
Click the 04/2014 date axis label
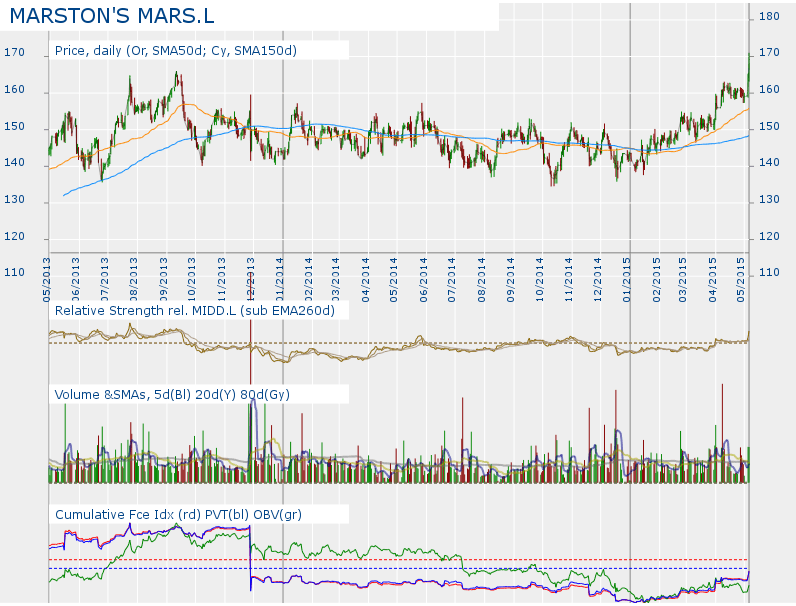pos(366,280)
